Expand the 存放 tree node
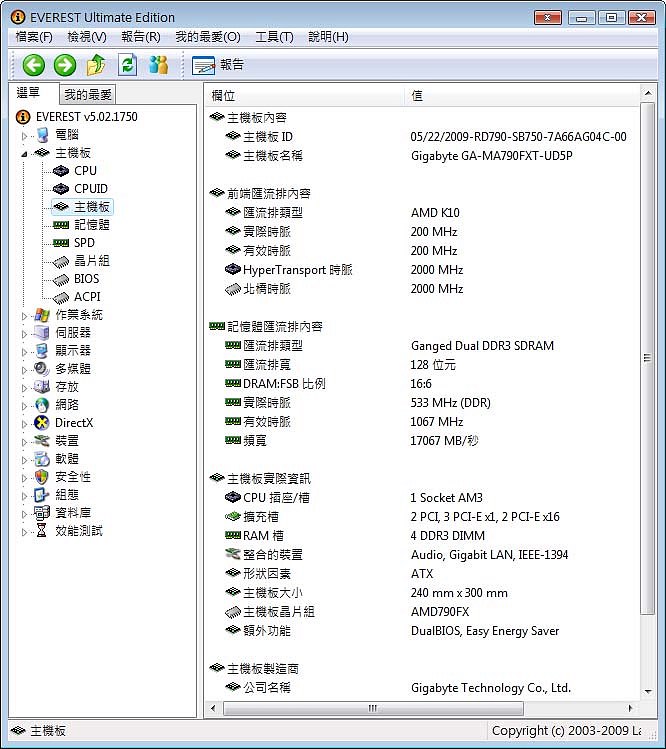This screenshot has width=666, height=749. (24, 388)
